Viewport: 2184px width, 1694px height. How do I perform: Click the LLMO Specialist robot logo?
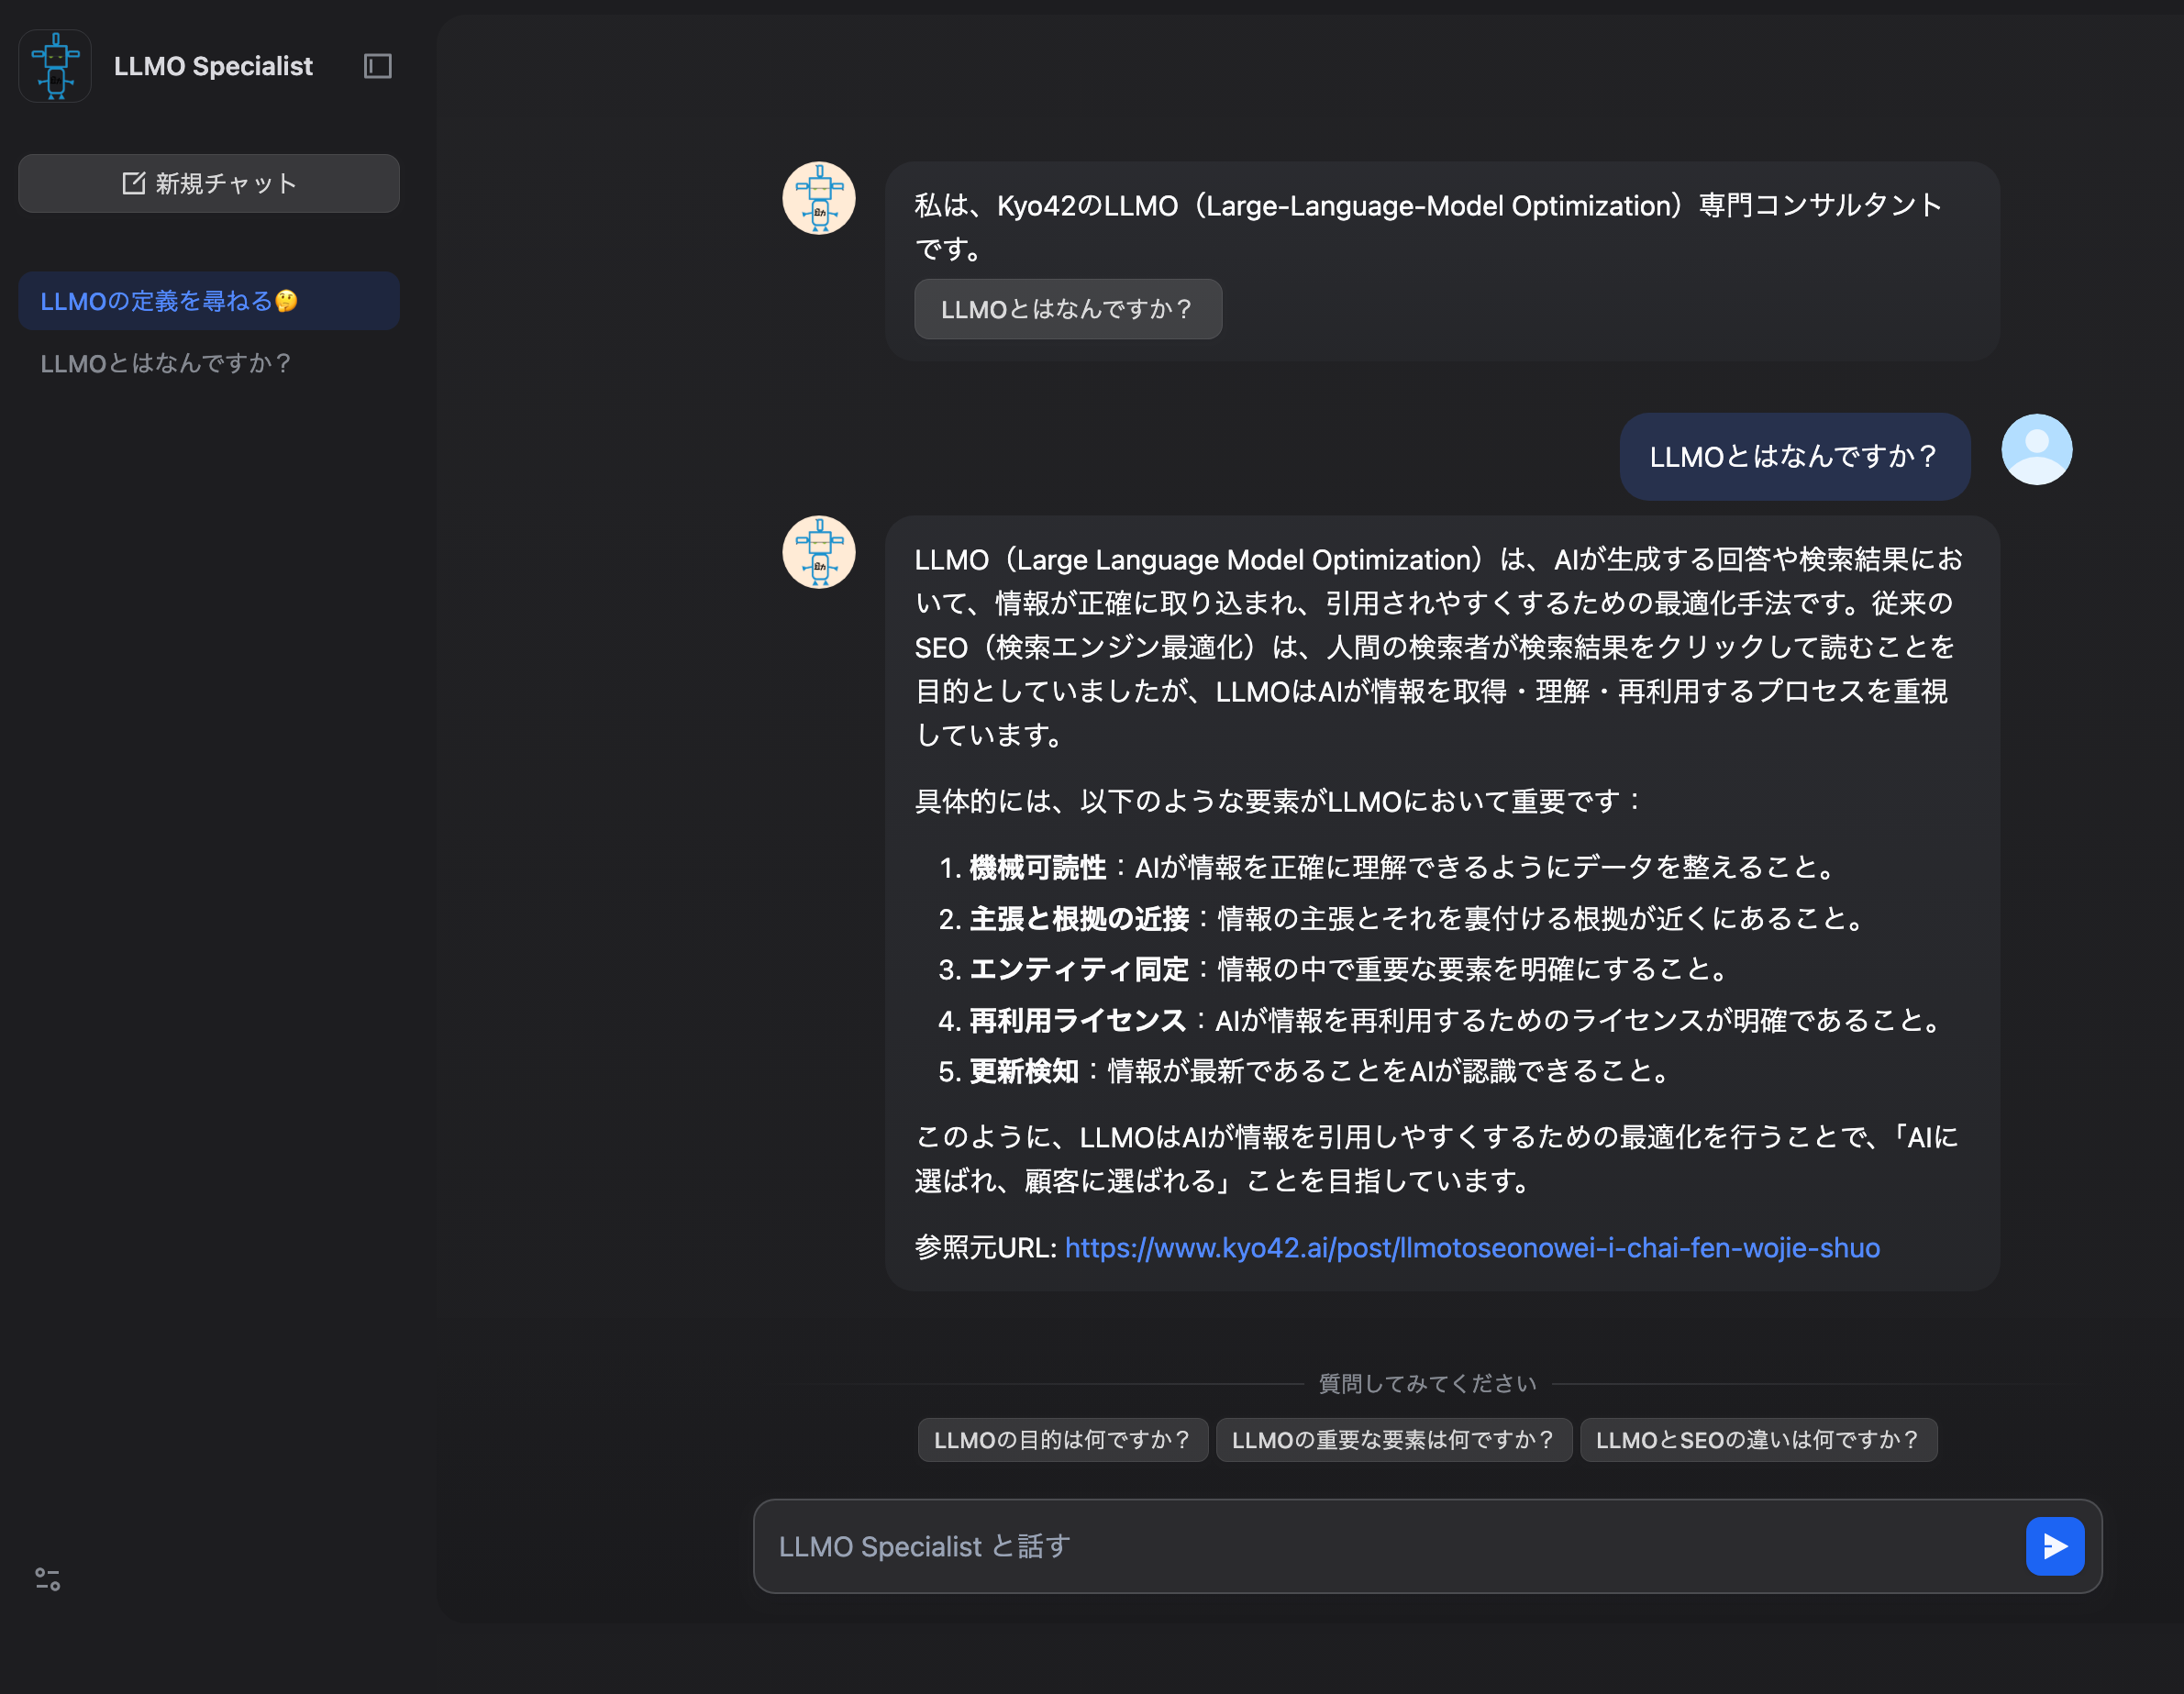point(55,66)
